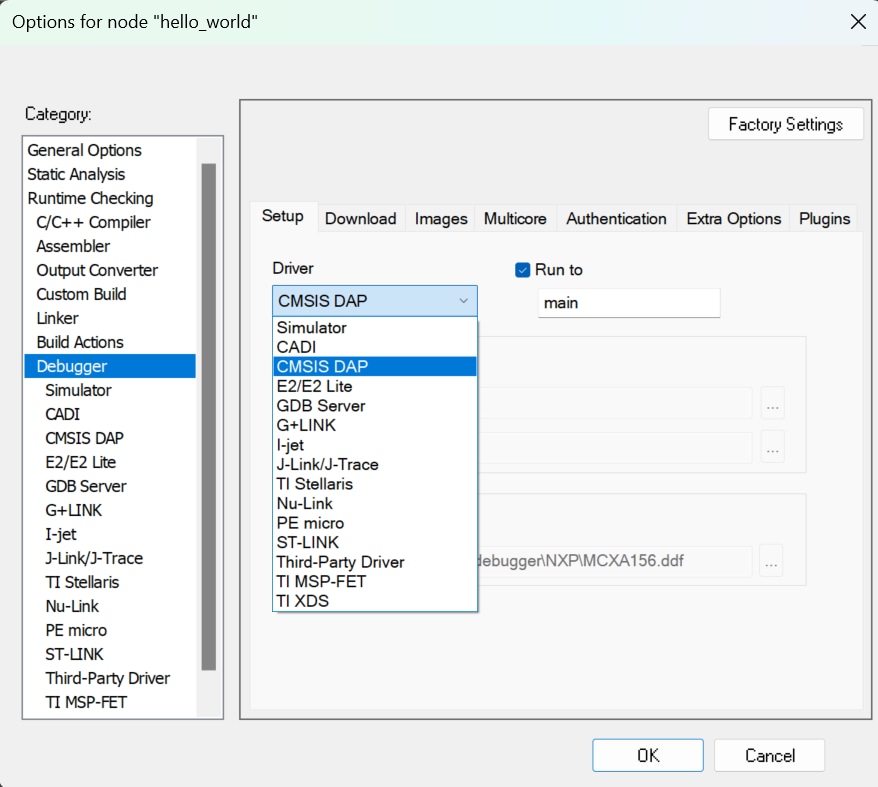Switch to the Download tab
The height and width of the screenshot is (787, 878).
pos(360,219)
